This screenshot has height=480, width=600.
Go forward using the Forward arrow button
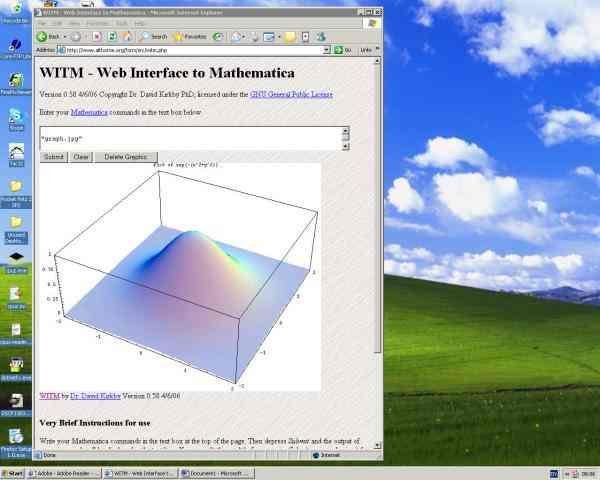[76, 37]
